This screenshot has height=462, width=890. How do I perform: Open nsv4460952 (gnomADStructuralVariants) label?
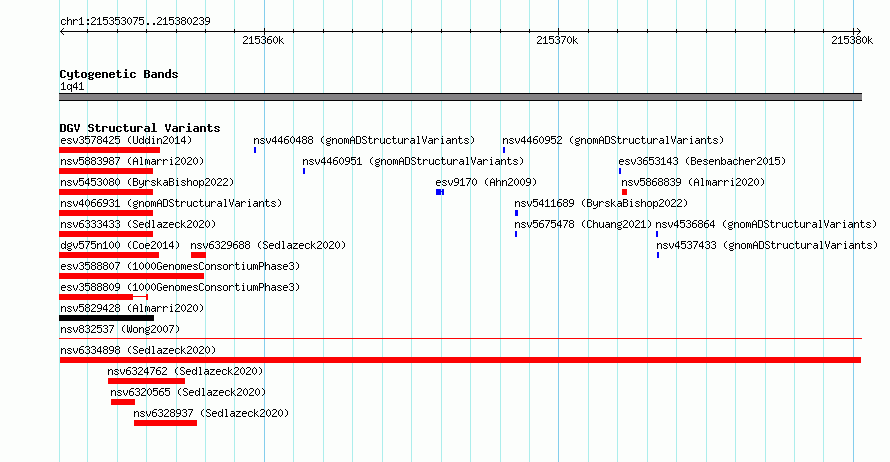pyautogui.click(x=613, y=140)
